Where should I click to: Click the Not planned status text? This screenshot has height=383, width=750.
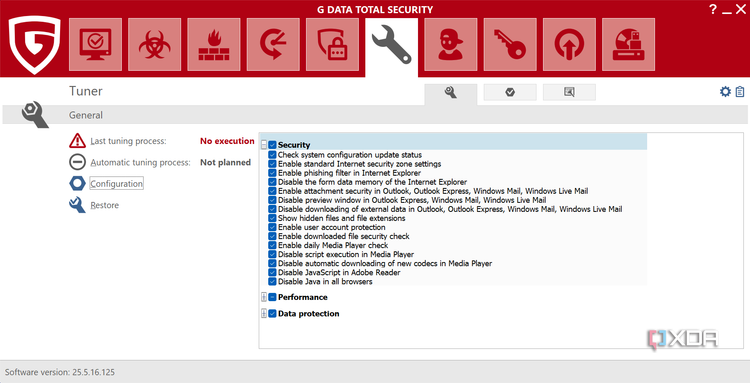click(x=225, y=163)
